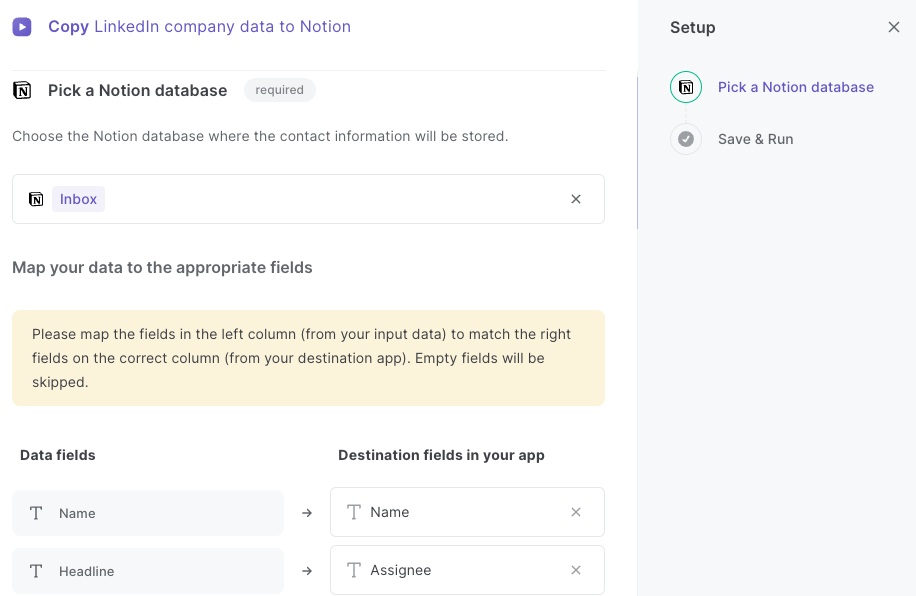
Task: Click the Notion icon beside the Pick a Notion database heading
Action: pyautogui.click(x=22, y=91)
